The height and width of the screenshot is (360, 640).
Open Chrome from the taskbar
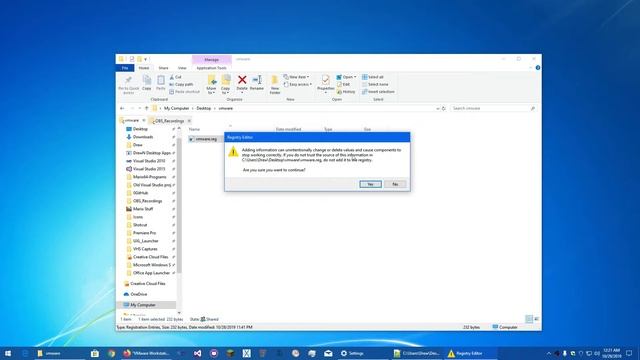click(x=111, y=353)
